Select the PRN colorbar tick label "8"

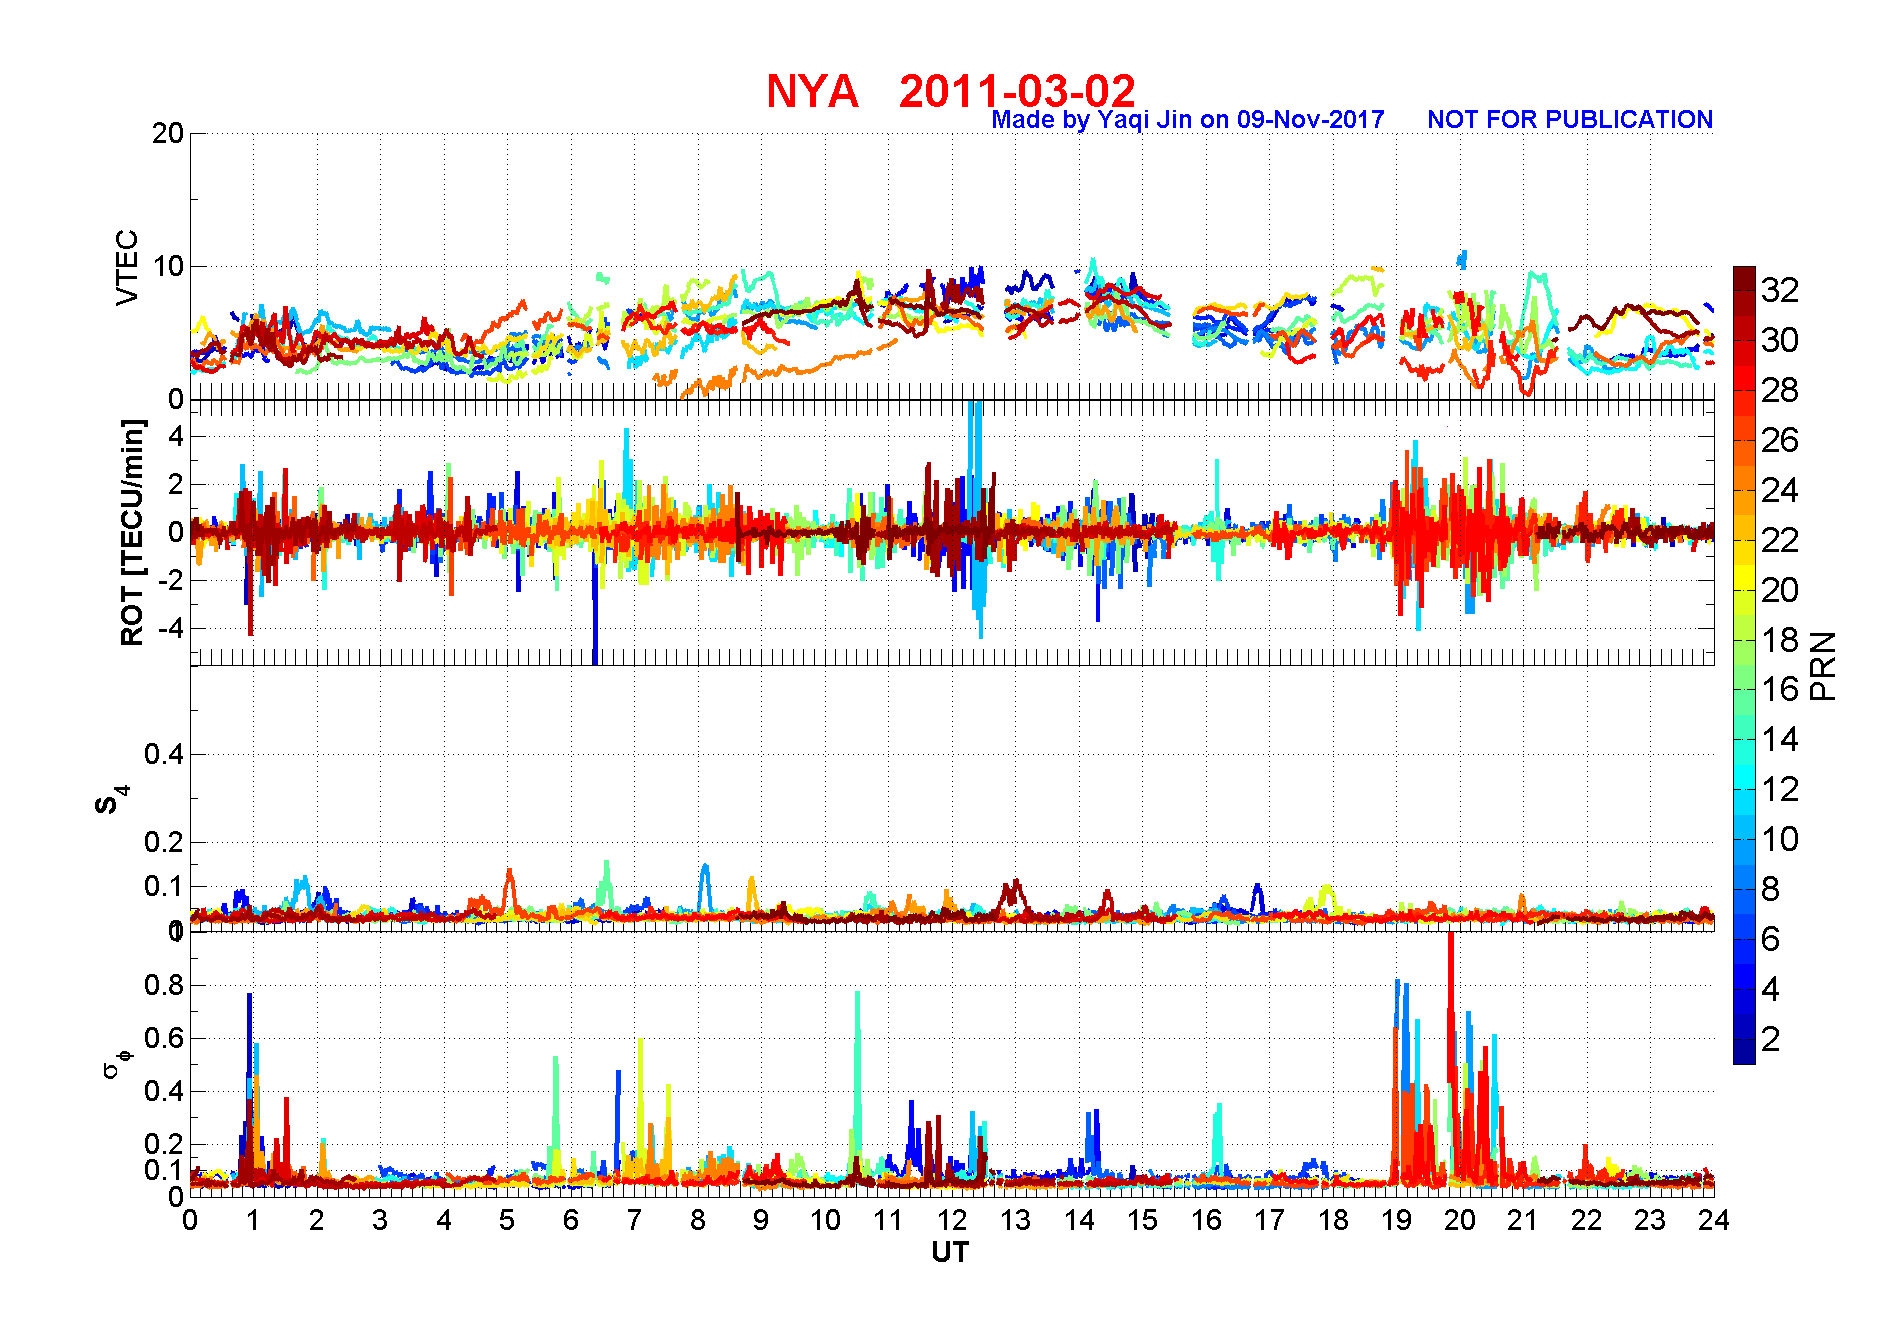(1771, 889)
